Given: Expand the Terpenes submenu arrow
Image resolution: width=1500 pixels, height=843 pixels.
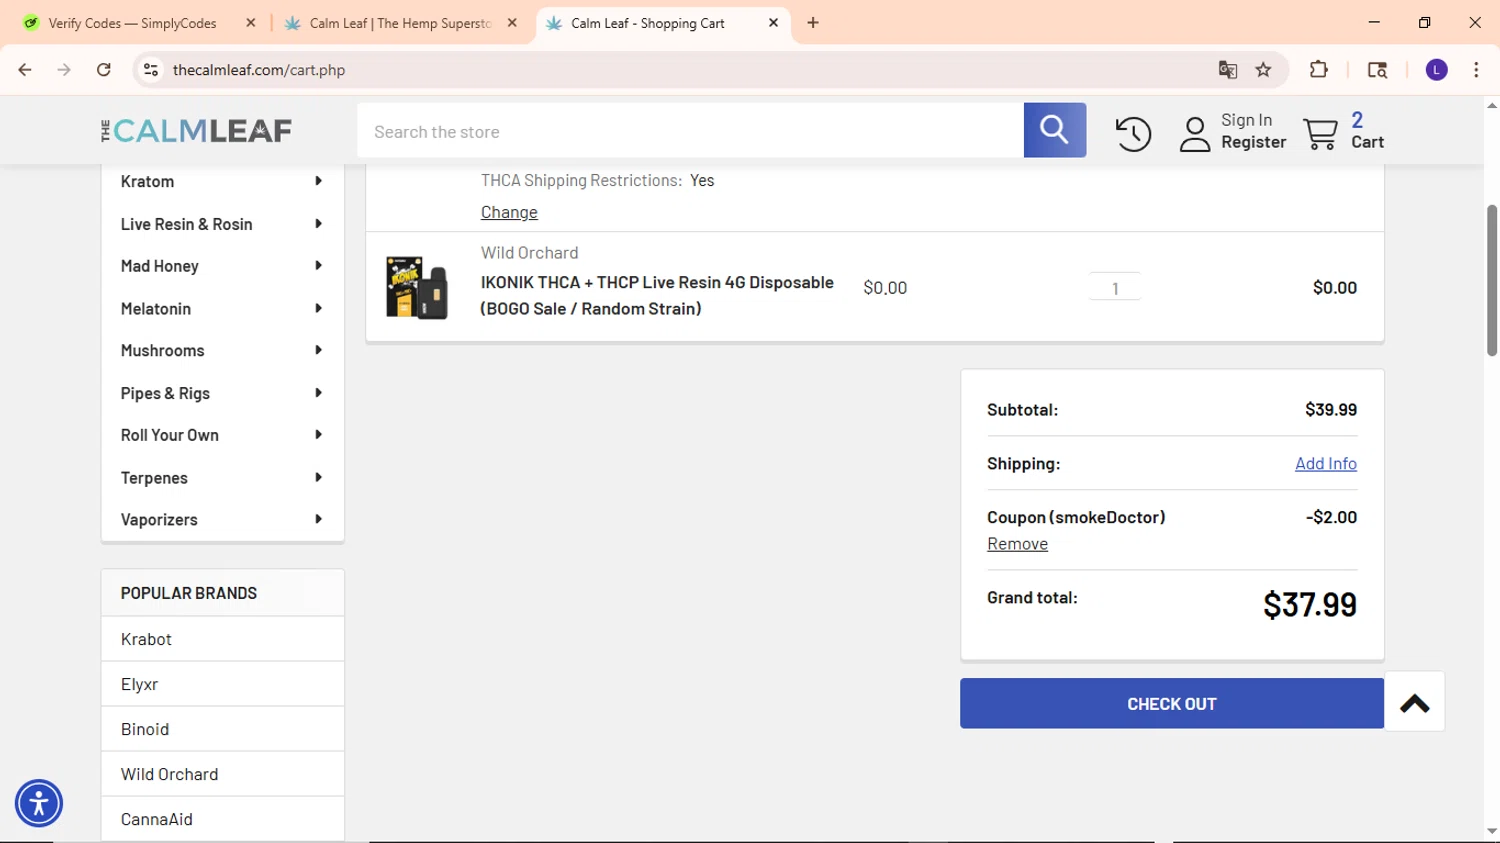Looking at the screenshot, I should click(x=318, y=477).
